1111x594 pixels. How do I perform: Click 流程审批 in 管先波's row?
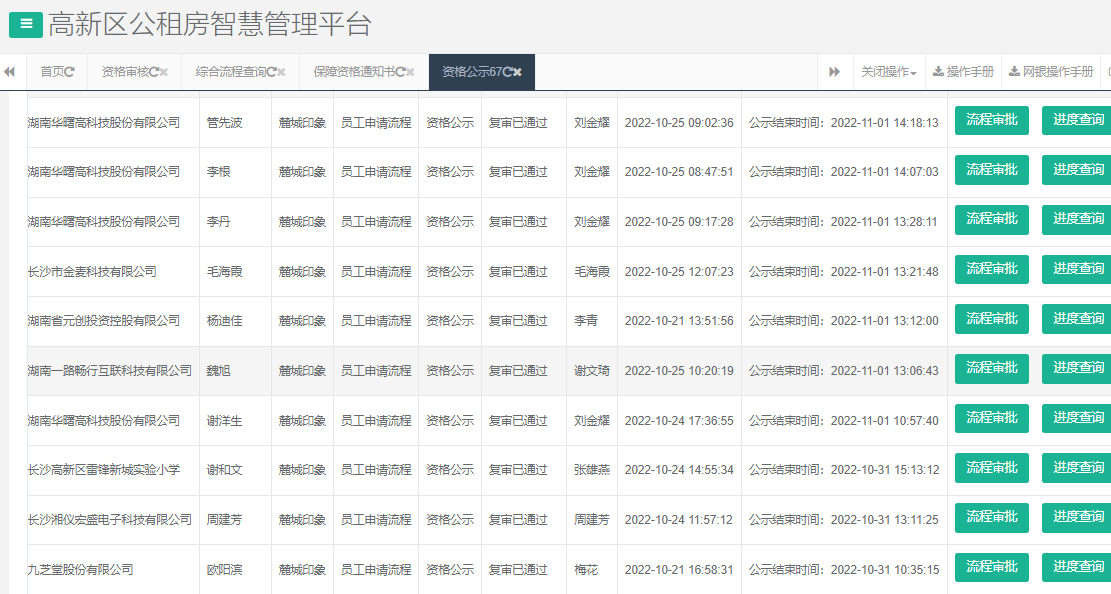pos(991,119)
